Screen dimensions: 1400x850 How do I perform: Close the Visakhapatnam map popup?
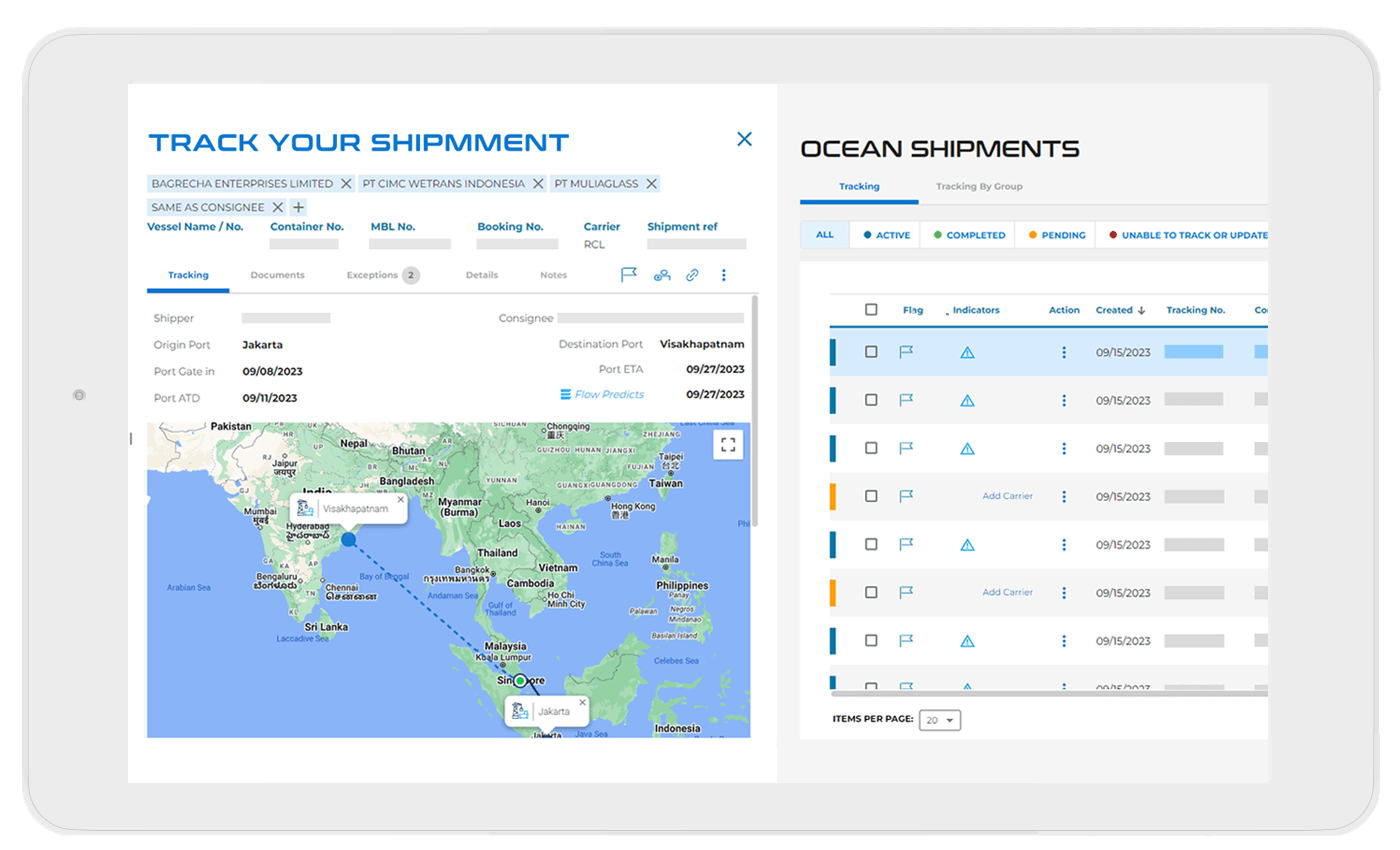point(400,499)
